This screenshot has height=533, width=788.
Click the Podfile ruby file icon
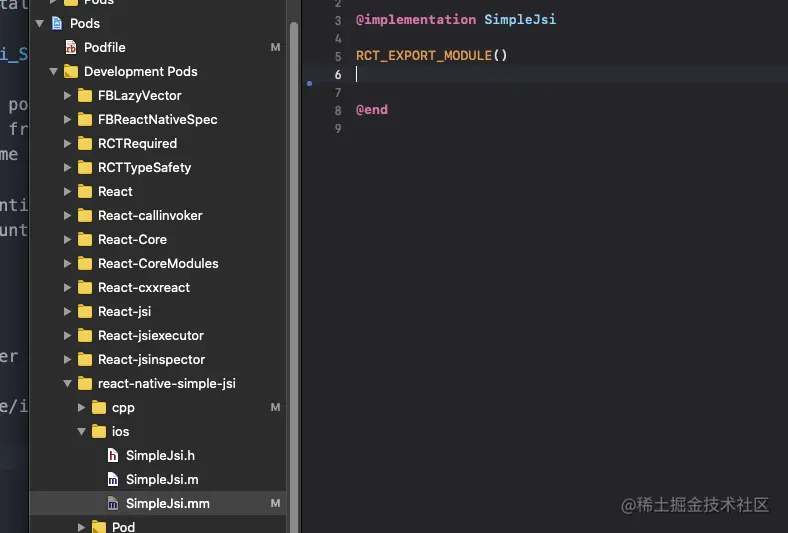pos(71,47)
